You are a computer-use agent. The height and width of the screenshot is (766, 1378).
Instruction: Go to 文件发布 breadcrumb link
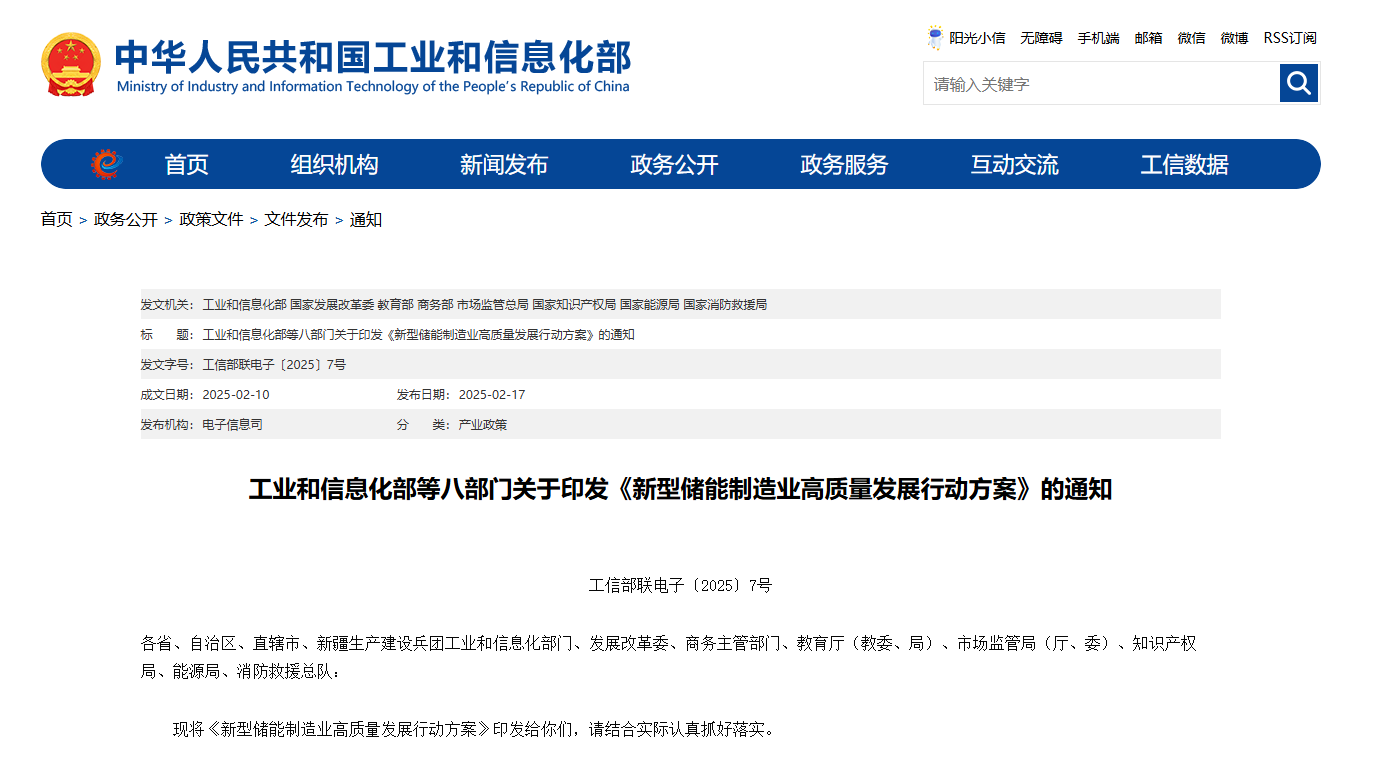point(296,220)
